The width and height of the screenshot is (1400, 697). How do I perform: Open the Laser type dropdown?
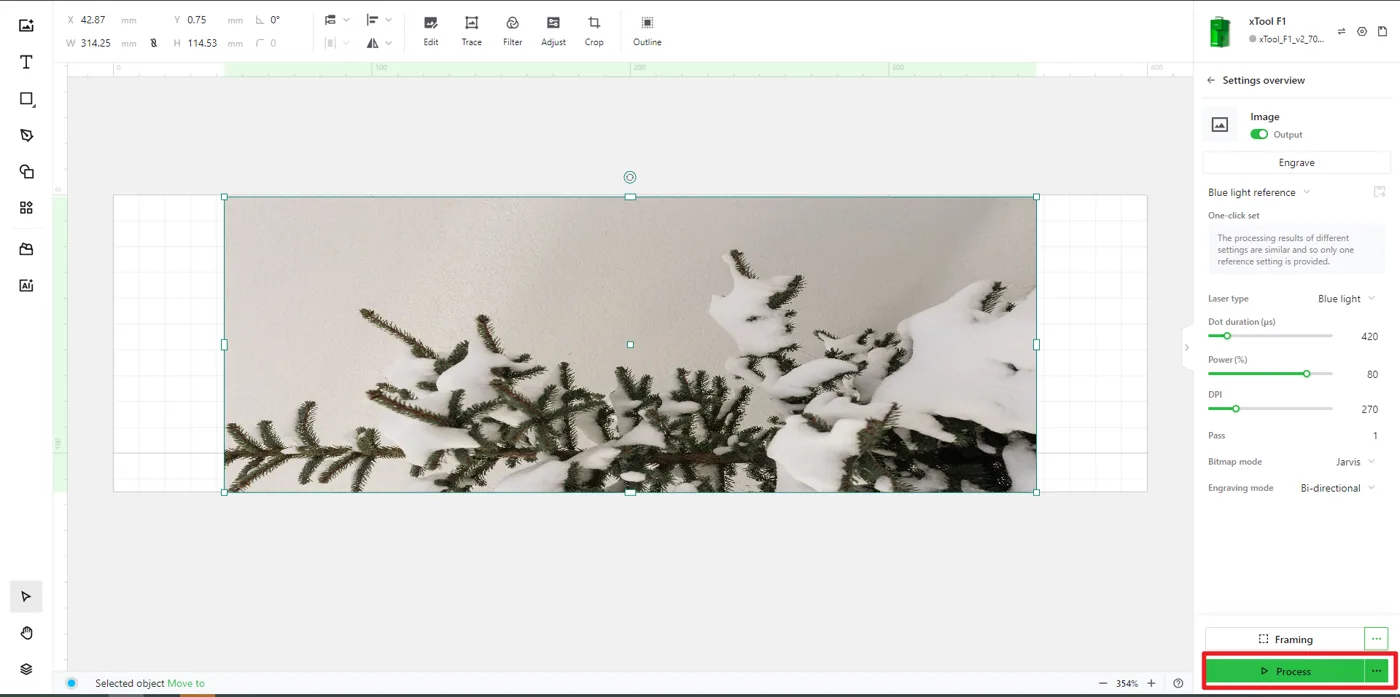[1346, 298]
